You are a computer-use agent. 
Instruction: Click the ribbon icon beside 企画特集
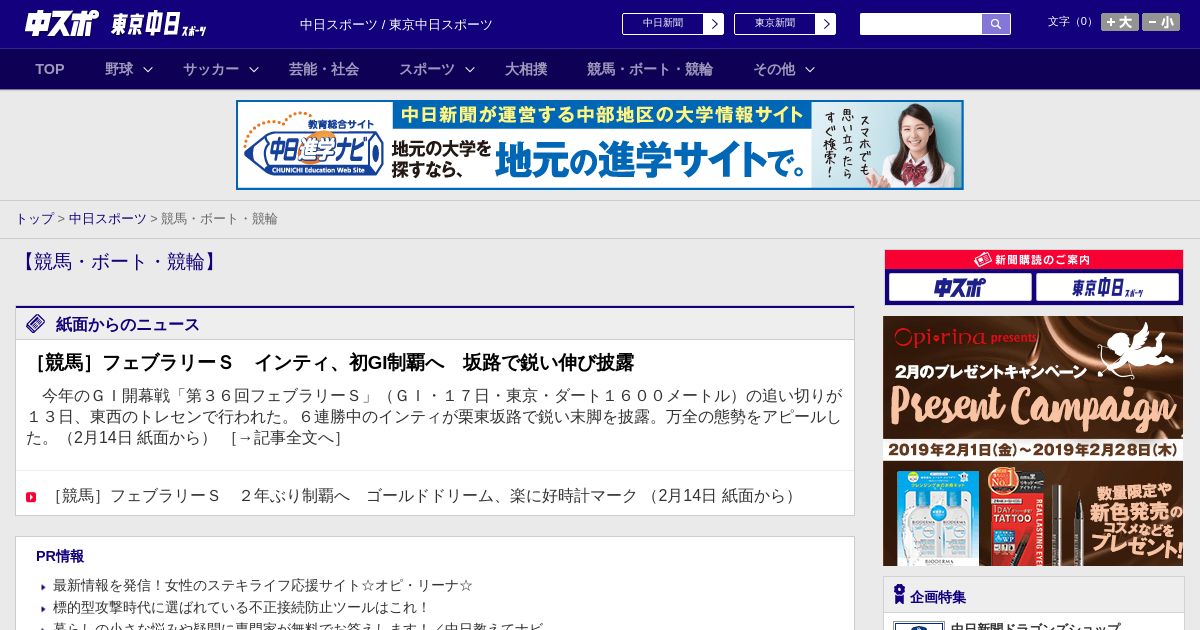899,595
